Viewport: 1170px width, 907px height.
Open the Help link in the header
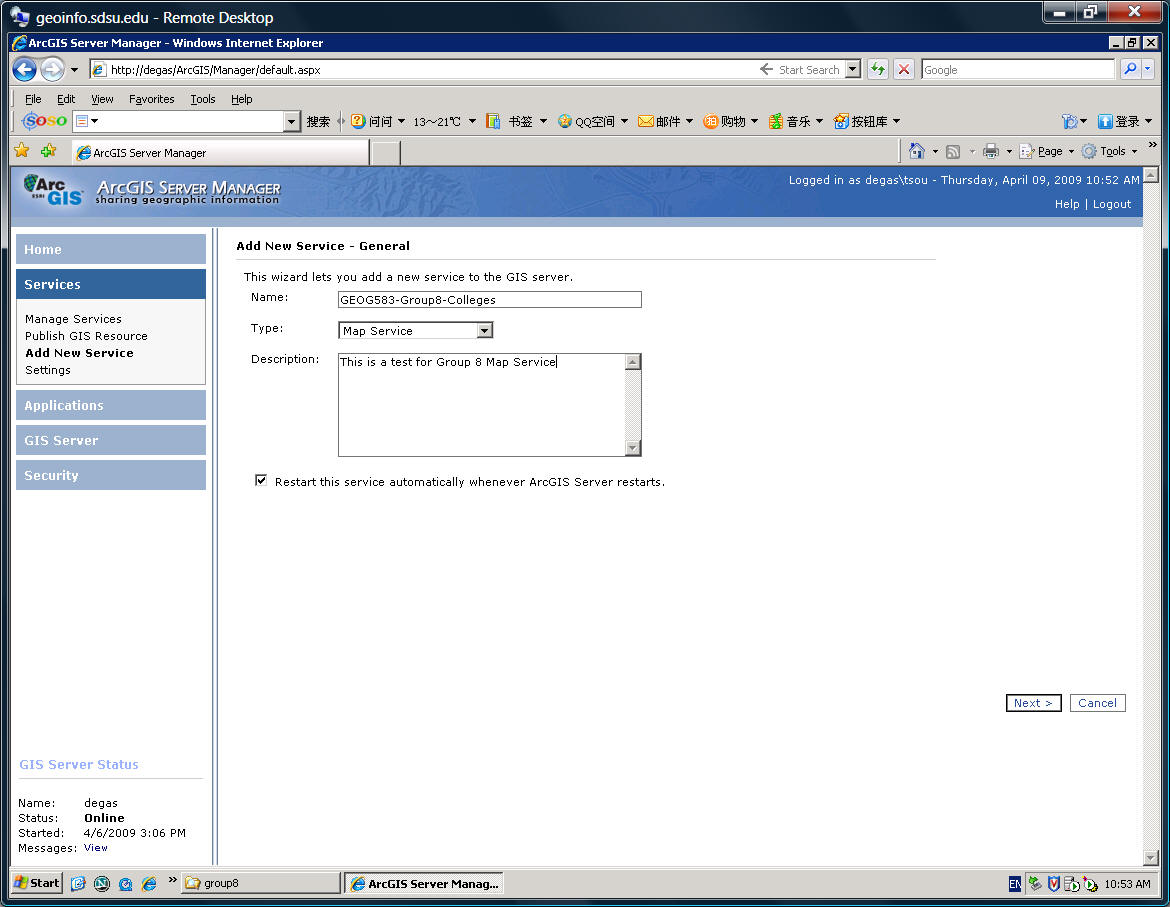[x=1066, y=204]
